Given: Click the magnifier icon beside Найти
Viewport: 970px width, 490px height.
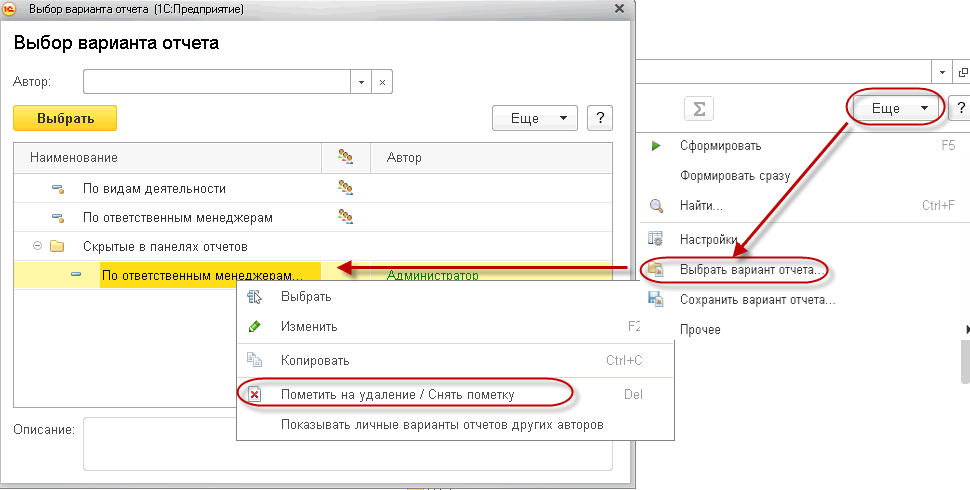Looking at the screenshot, I should 656,206.
